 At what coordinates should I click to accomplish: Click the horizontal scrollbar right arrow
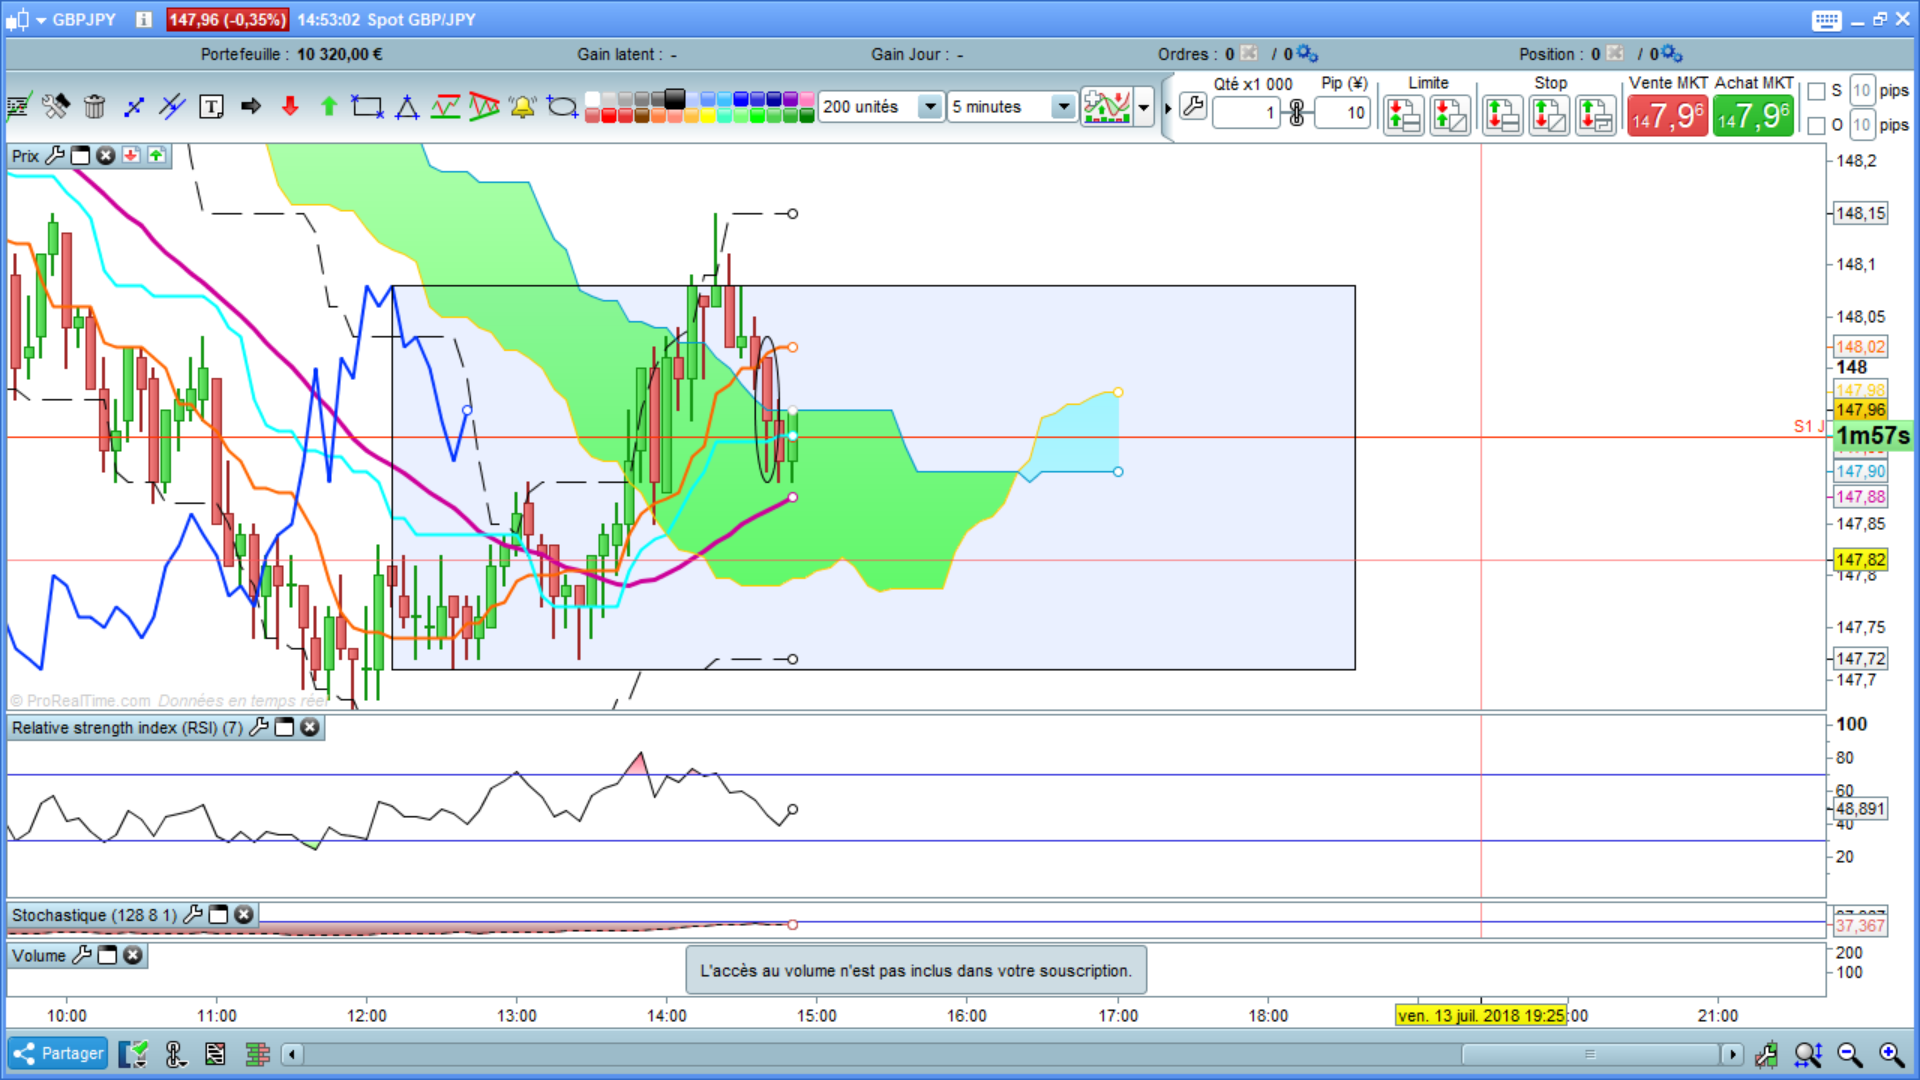click(1731, 1054)
